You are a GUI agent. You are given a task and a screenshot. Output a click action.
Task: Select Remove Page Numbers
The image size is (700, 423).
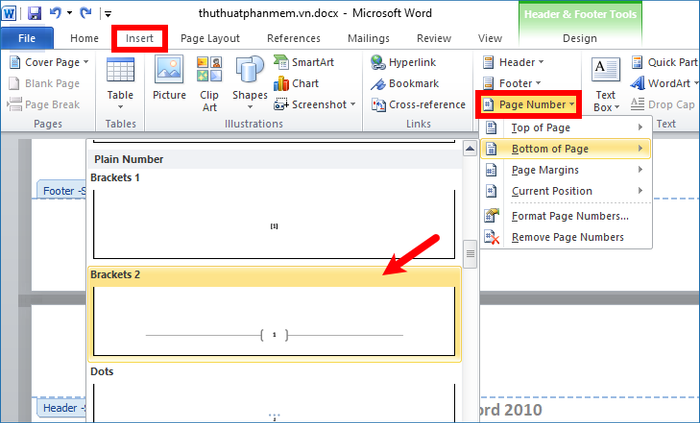(x=565, y=237)
